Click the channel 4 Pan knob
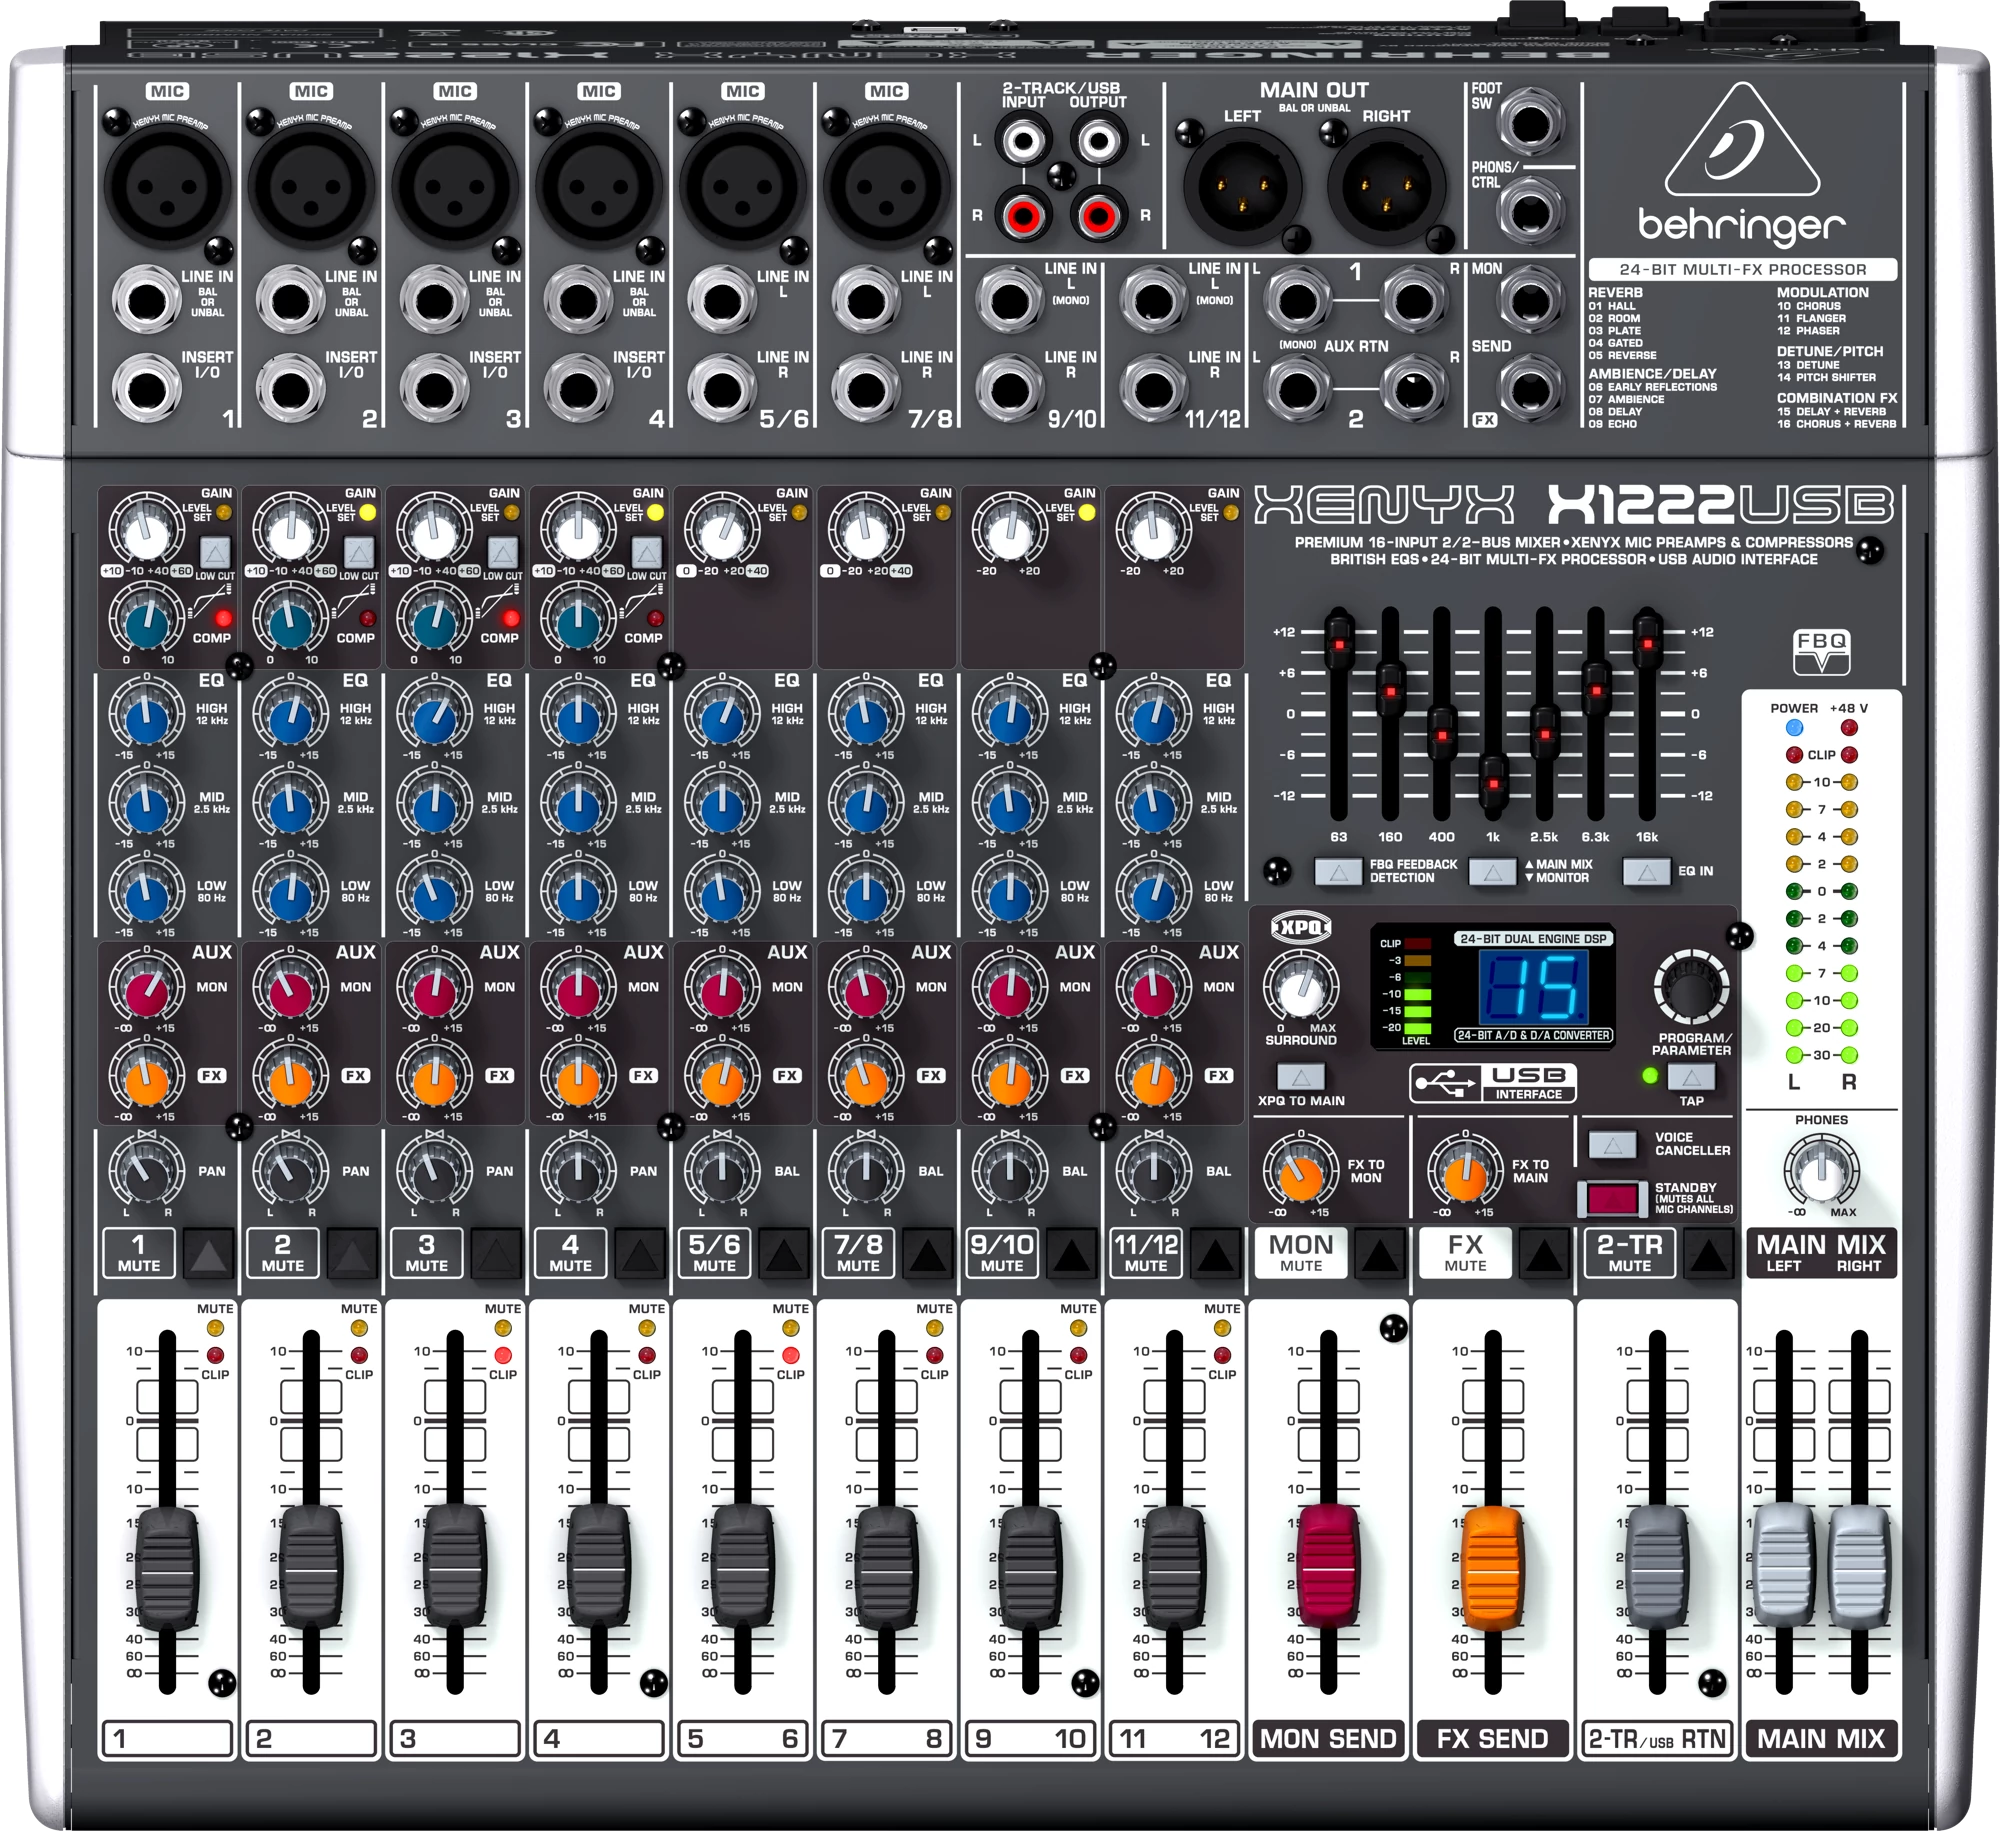This screenshot has width=2000, height=1831. point(578,1172)
